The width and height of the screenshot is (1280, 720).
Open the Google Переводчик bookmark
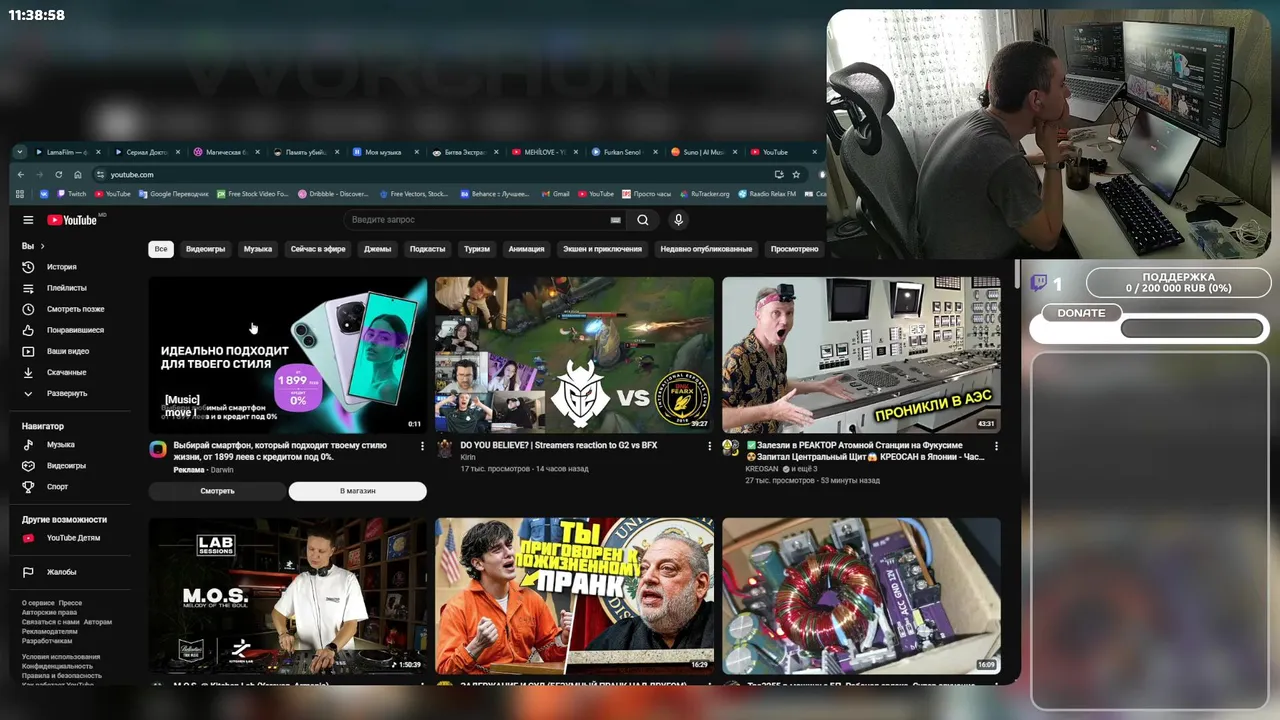(x=173, y=194)
